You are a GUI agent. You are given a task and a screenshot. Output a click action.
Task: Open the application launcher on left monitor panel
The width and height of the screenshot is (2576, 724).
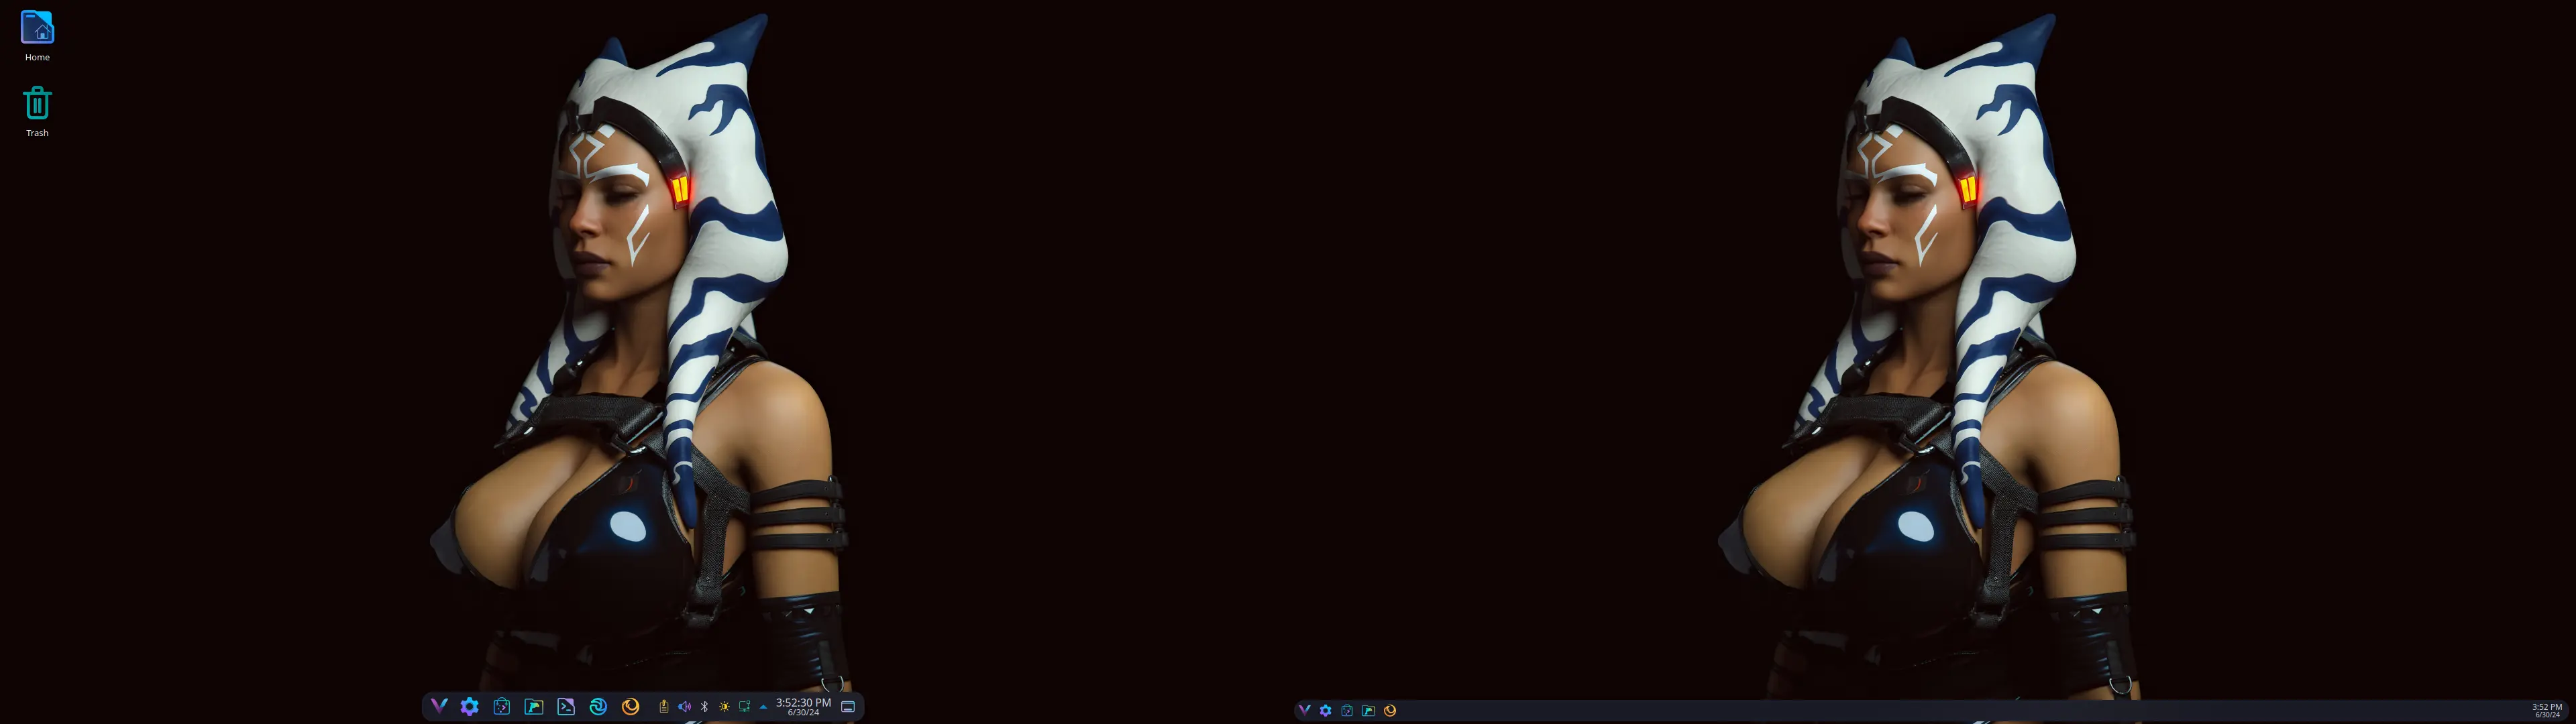(x=438, y=706)
